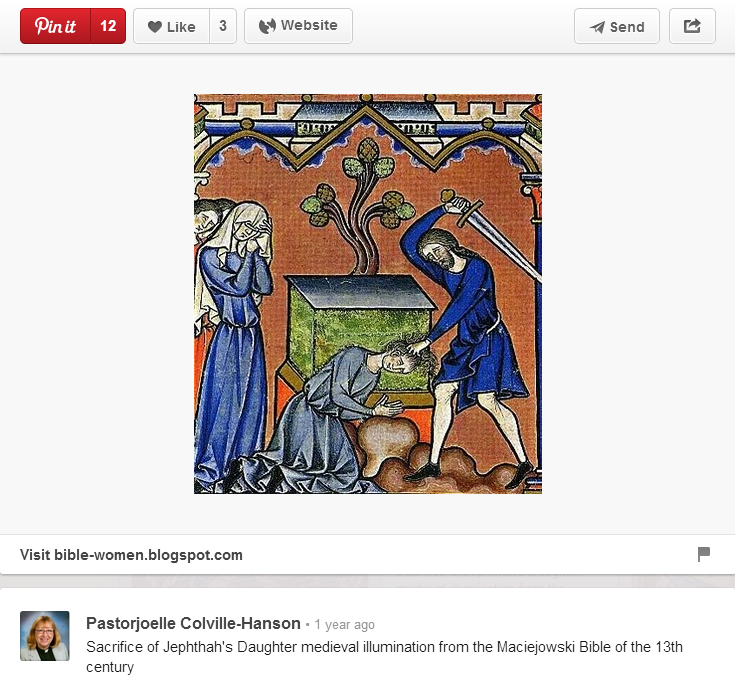Send this pin to someone

[616, 26]
